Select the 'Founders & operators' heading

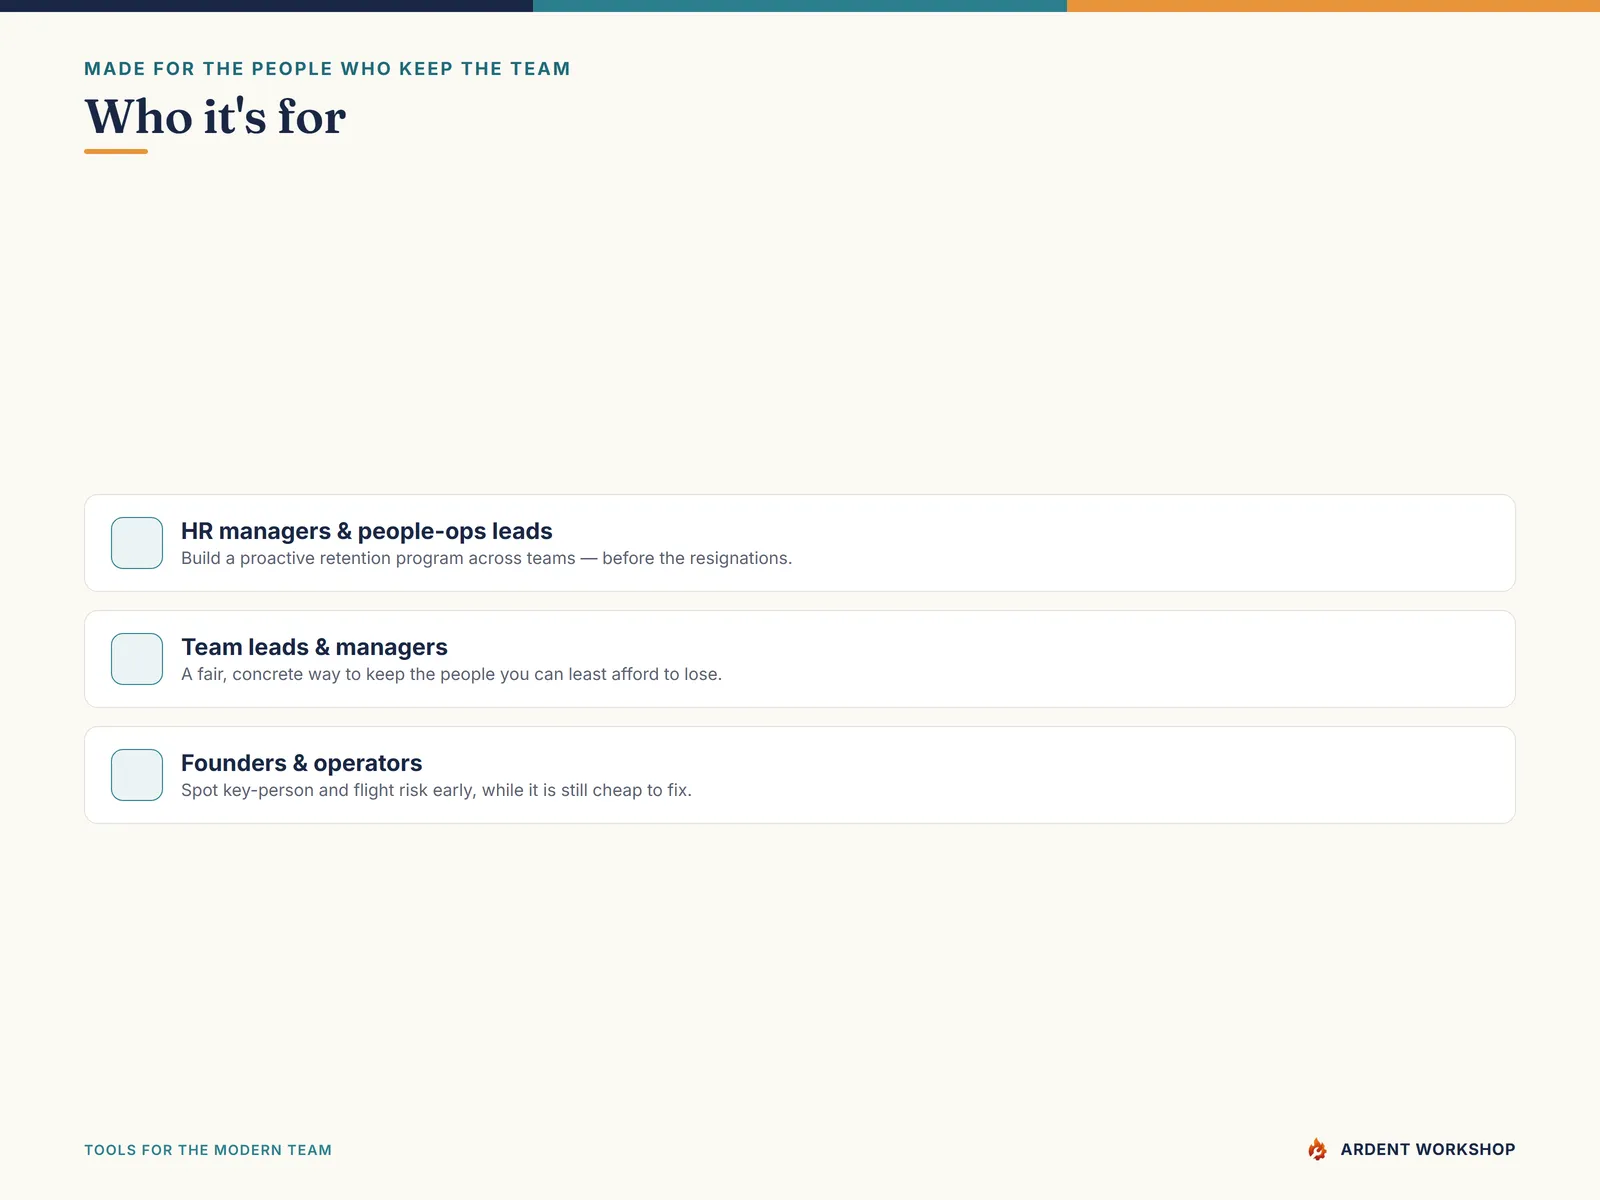(301, 763)
